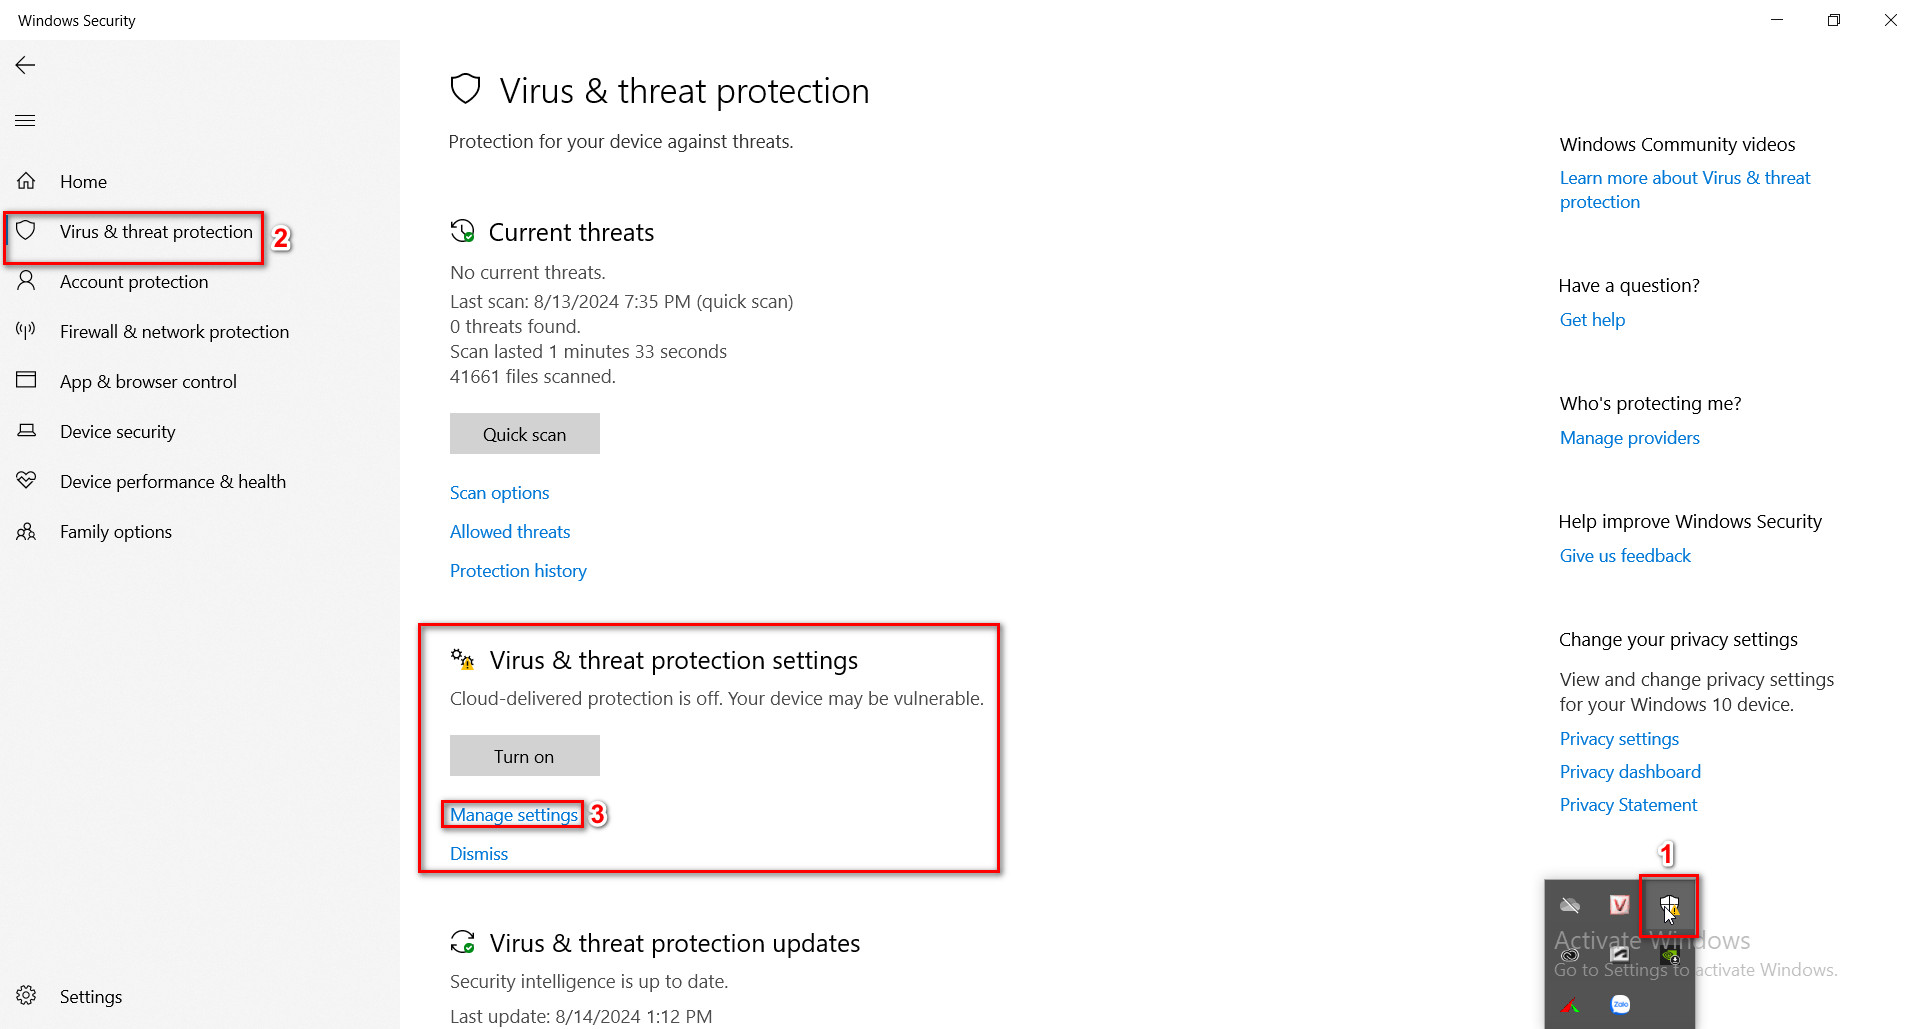Click the Zalo icon in system tray
The height and width of the screenshot is (1029, 1916).
click(1620, 1004)
